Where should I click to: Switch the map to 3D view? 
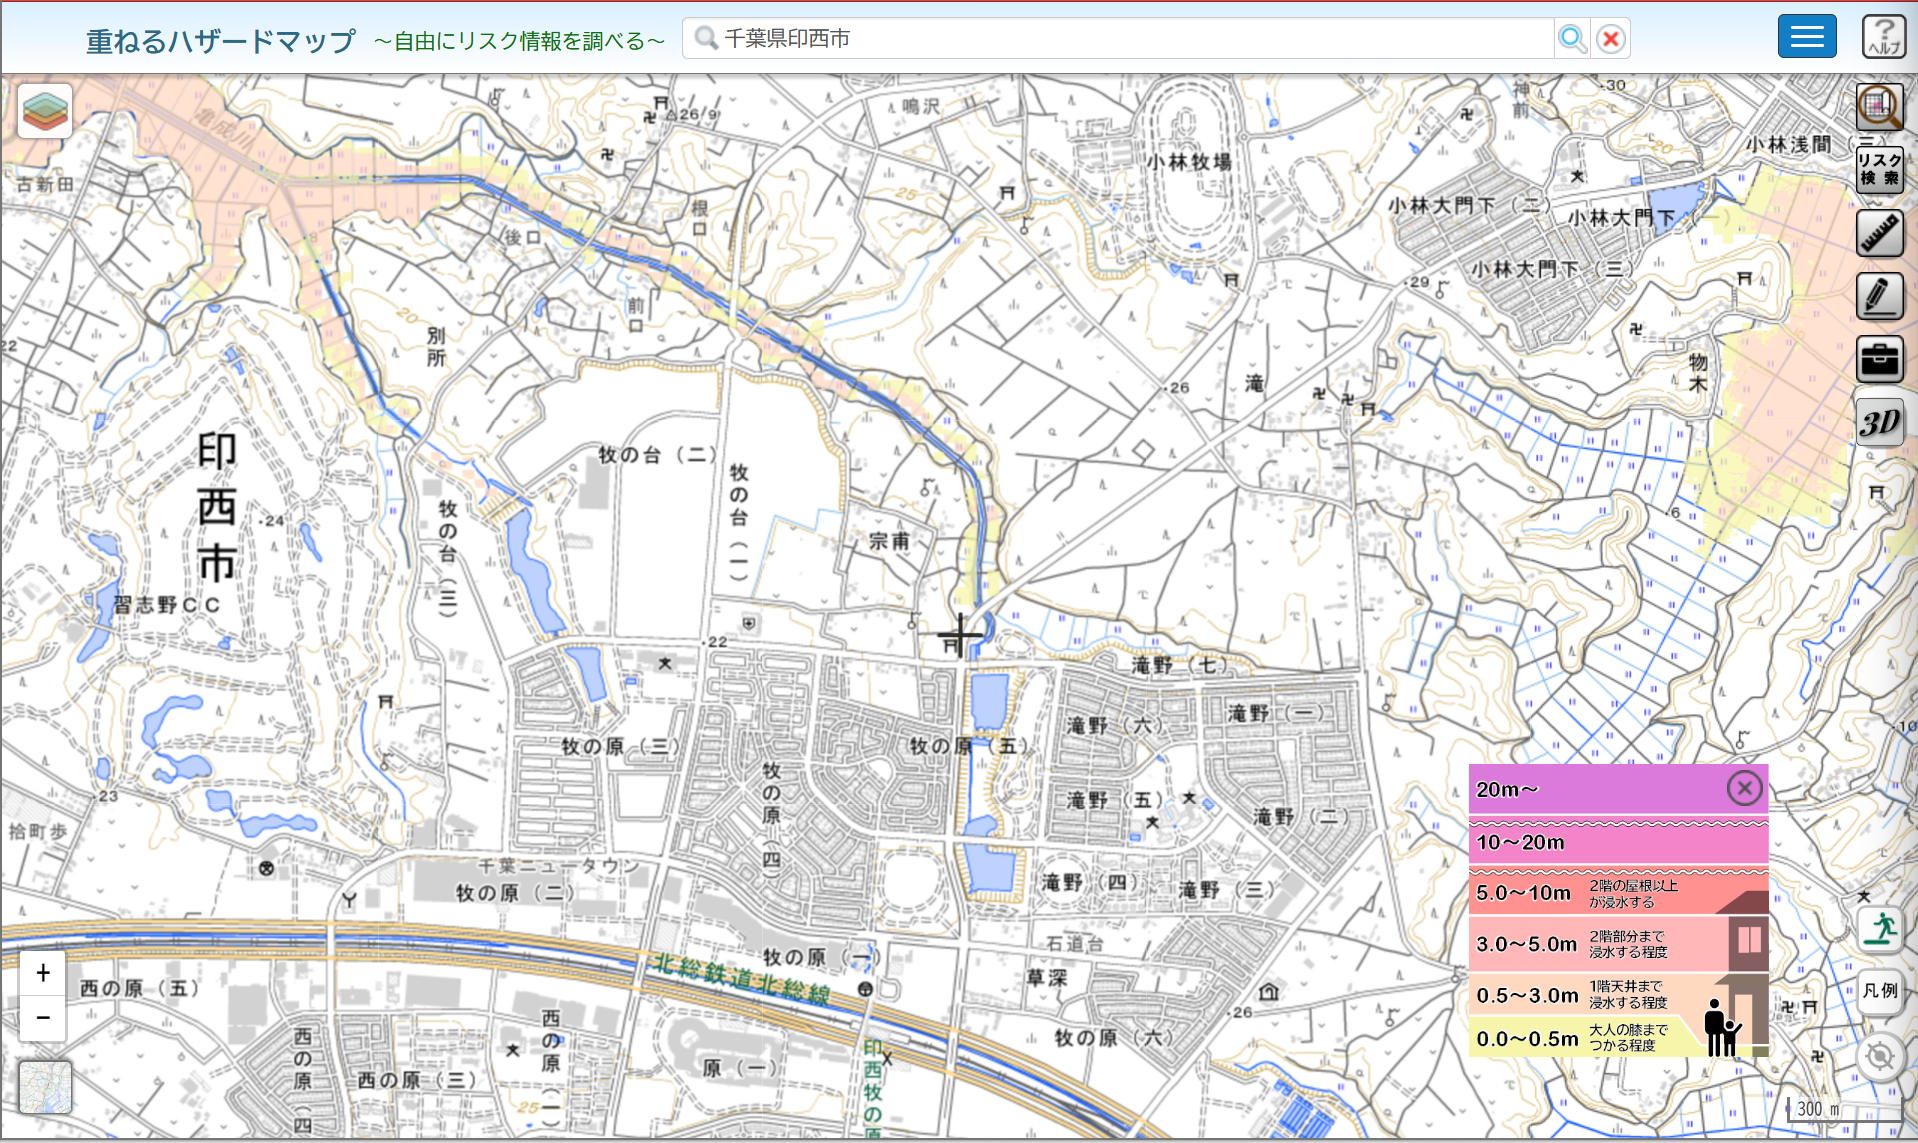pos(1880,422)
